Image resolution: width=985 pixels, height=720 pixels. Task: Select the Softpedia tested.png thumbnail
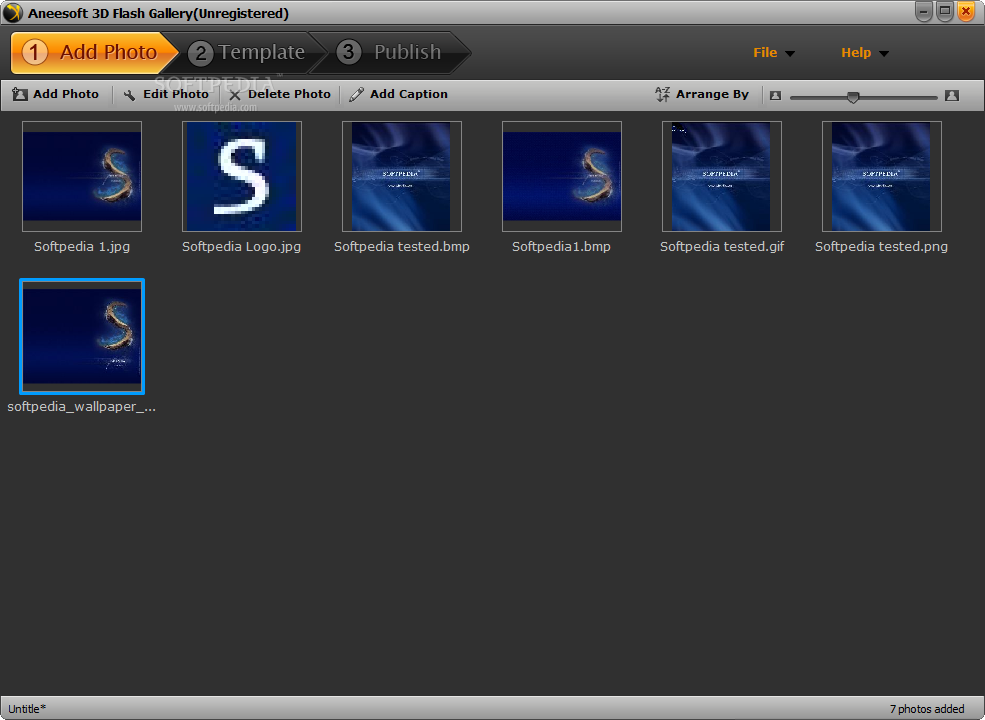point(881,177)
